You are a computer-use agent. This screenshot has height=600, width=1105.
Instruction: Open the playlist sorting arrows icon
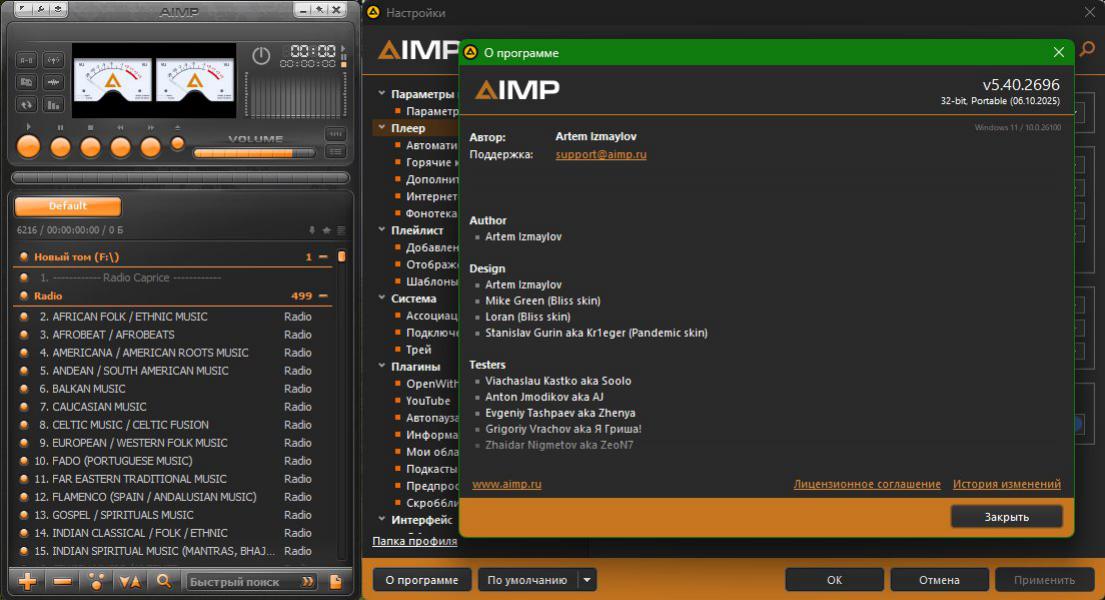tap(130, 581)
